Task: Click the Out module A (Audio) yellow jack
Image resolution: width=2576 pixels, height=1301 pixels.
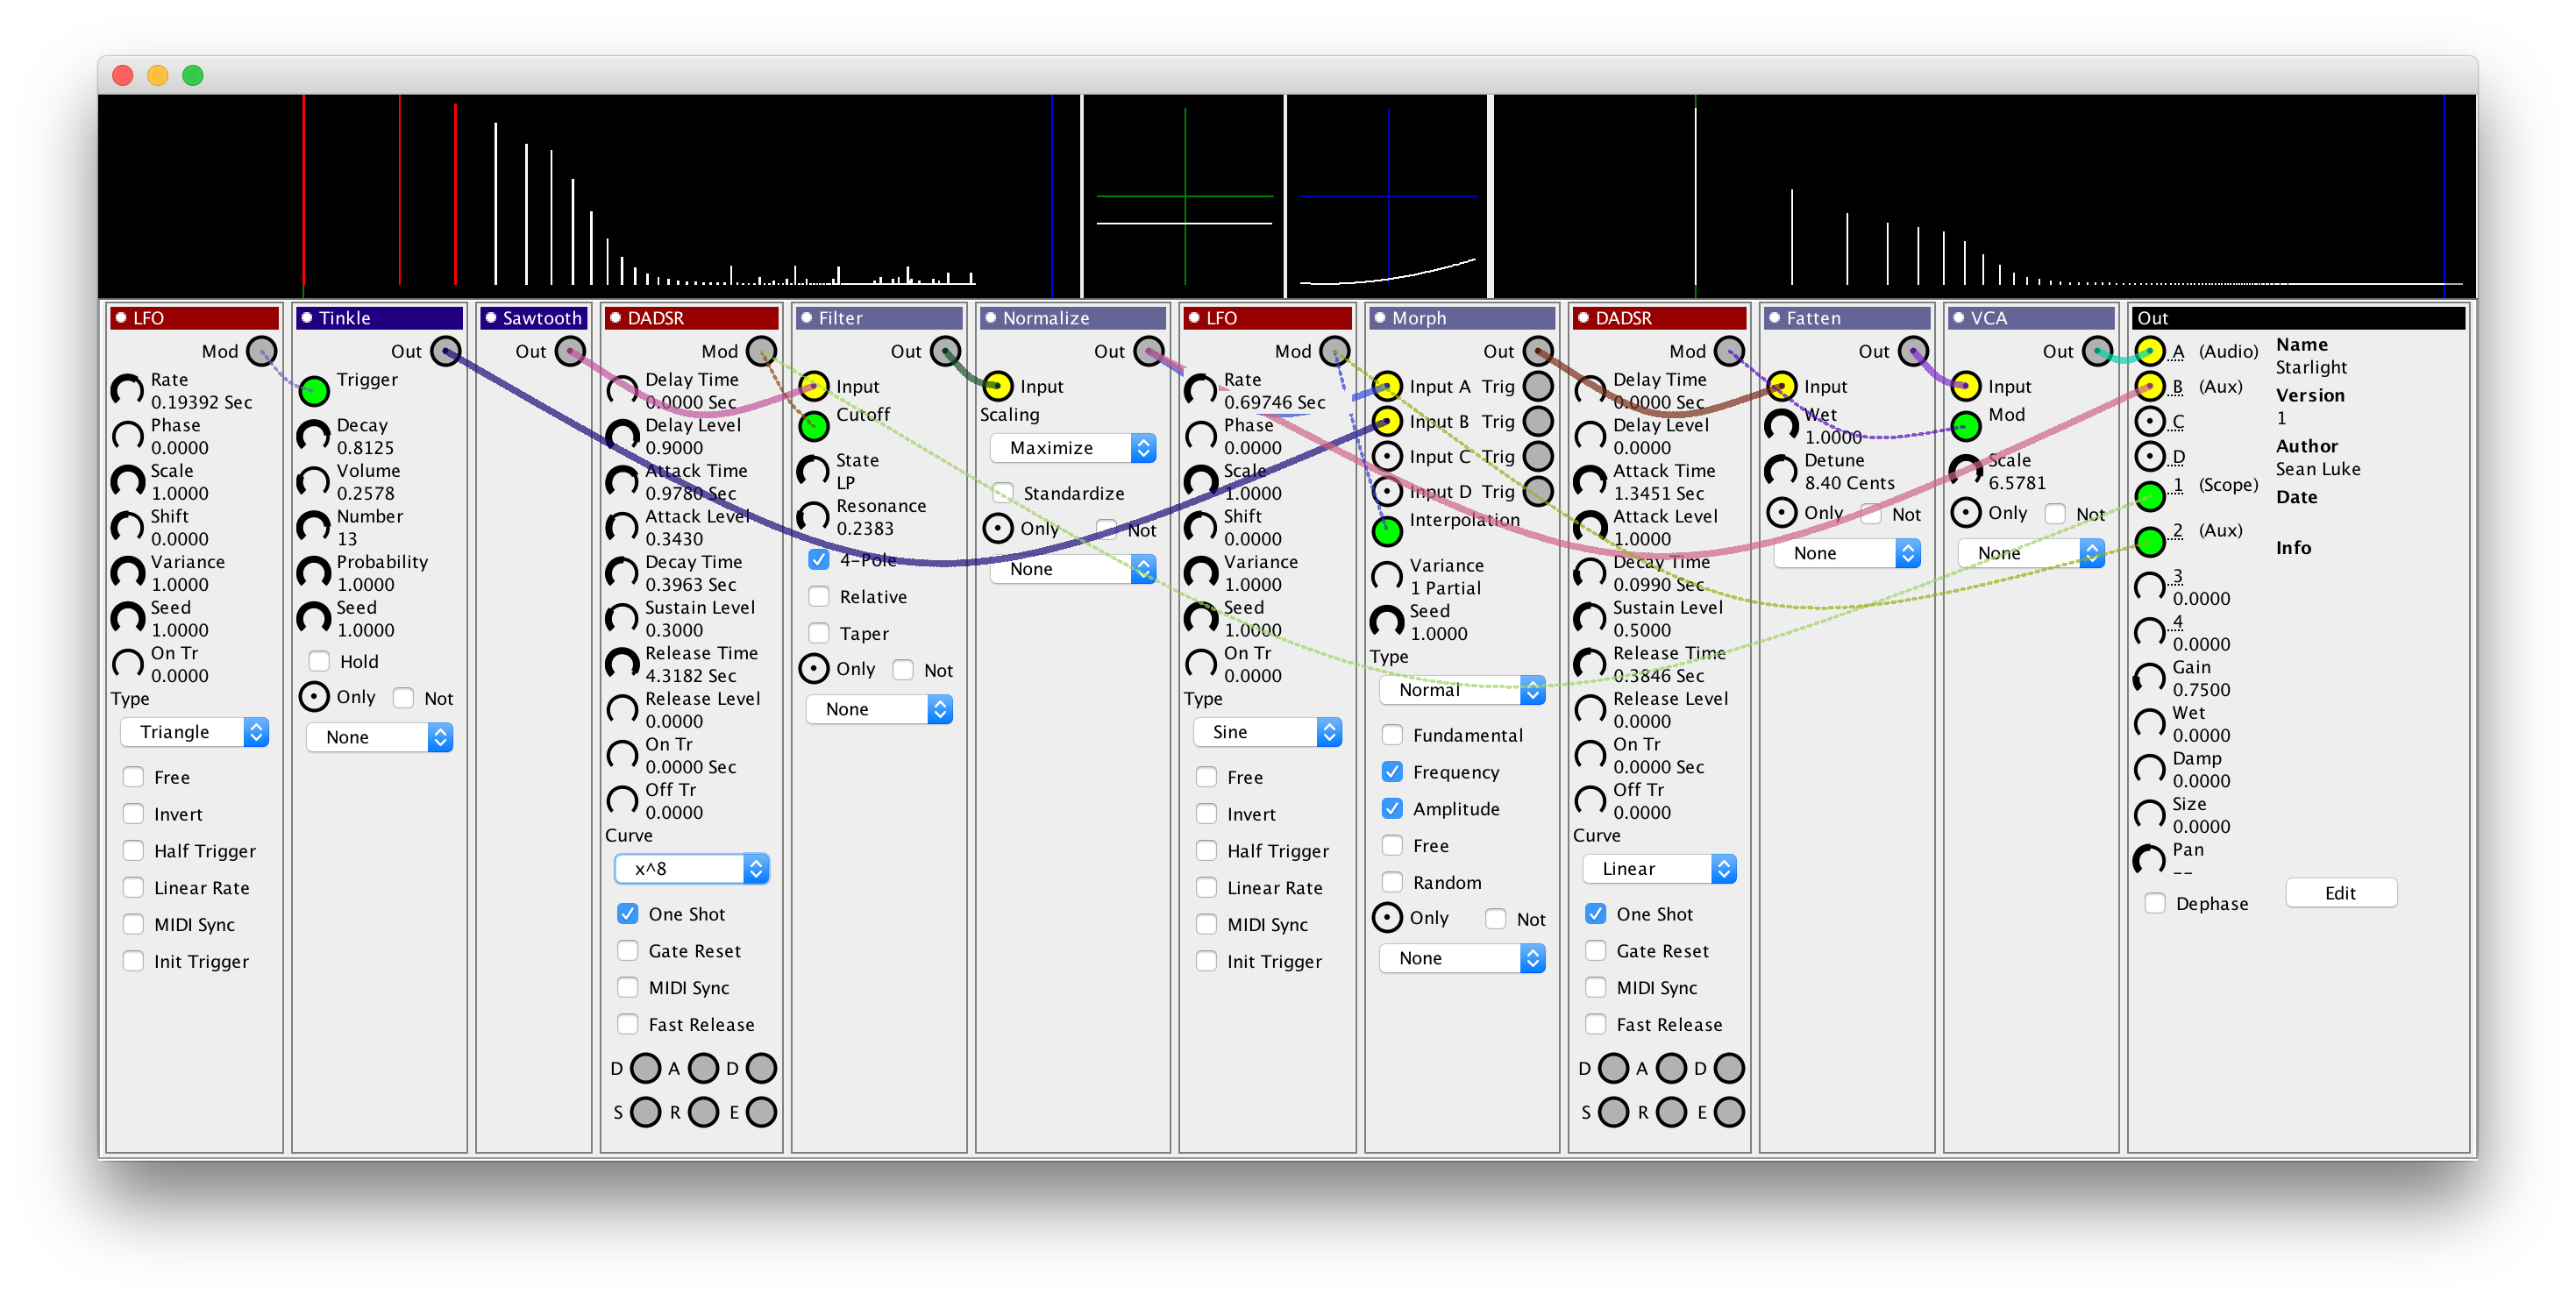Action: pos(2150,351)
